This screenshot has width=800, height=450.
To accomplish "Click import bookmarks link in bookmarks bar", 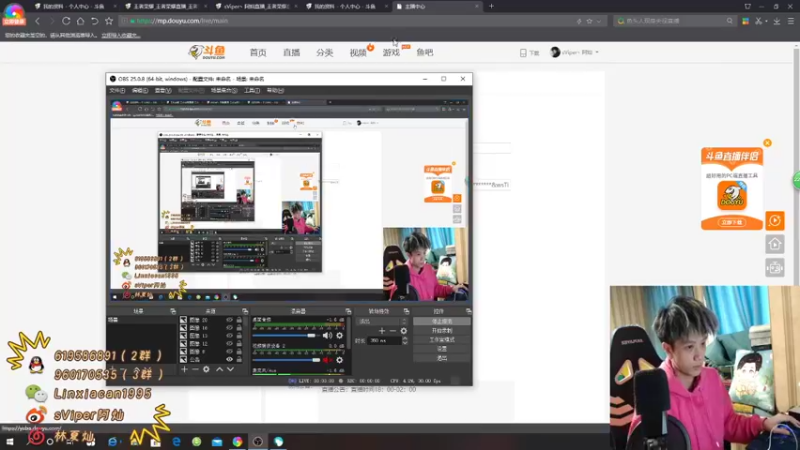I will click(x=120, y=35).
